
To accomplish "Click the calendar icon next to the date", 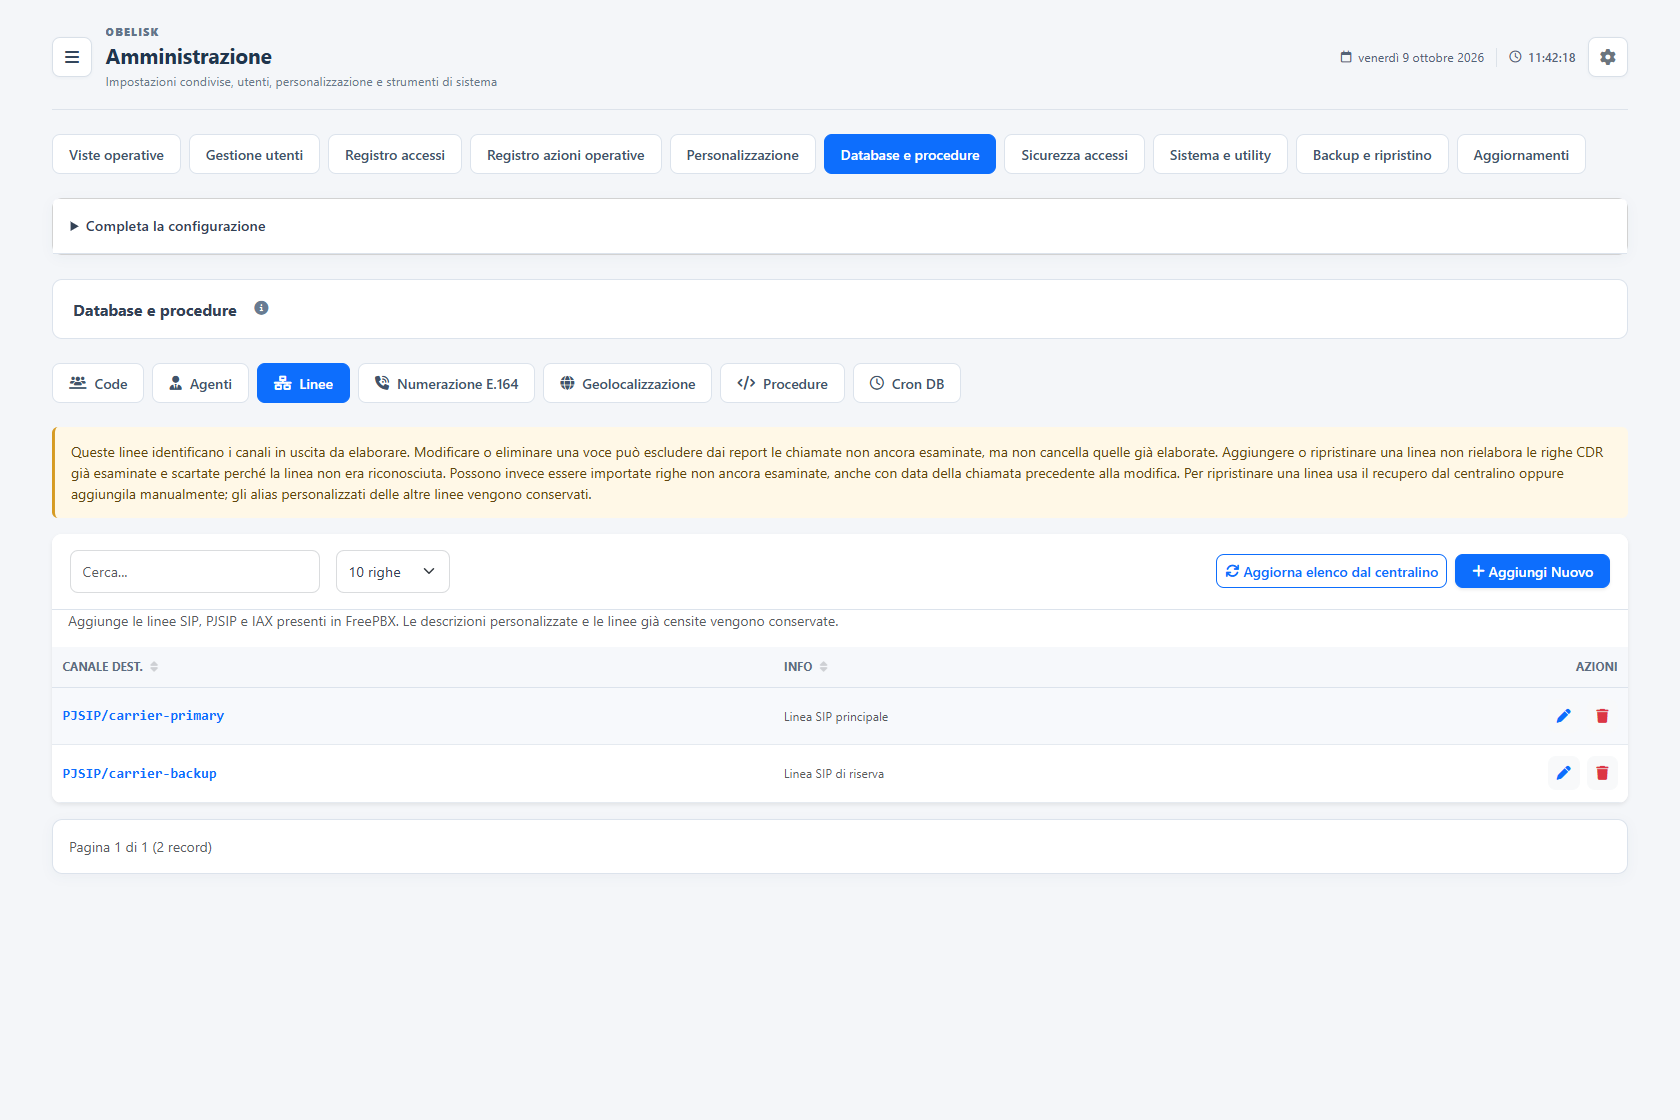I will point(1346,57).
